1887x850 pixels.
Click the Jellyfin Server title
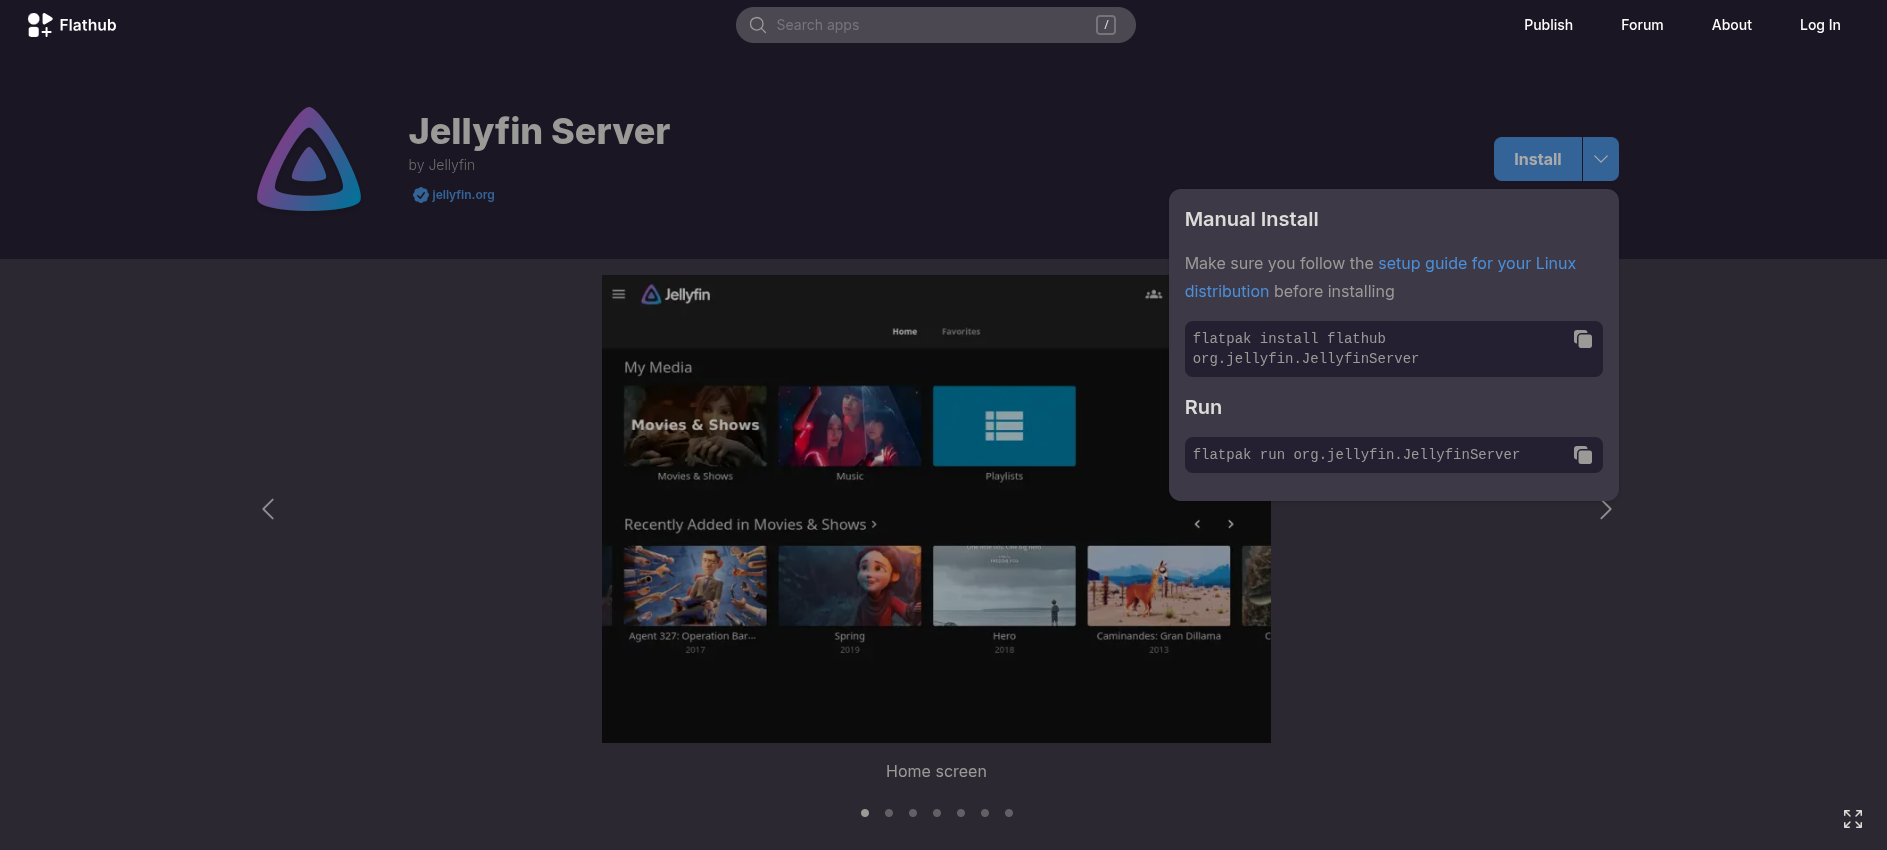click(539, 132)
